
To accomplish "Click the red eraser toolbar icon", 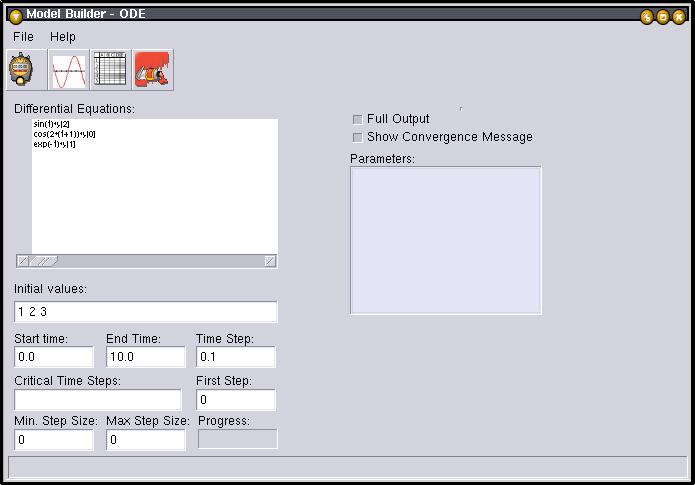I will (153, 70).
